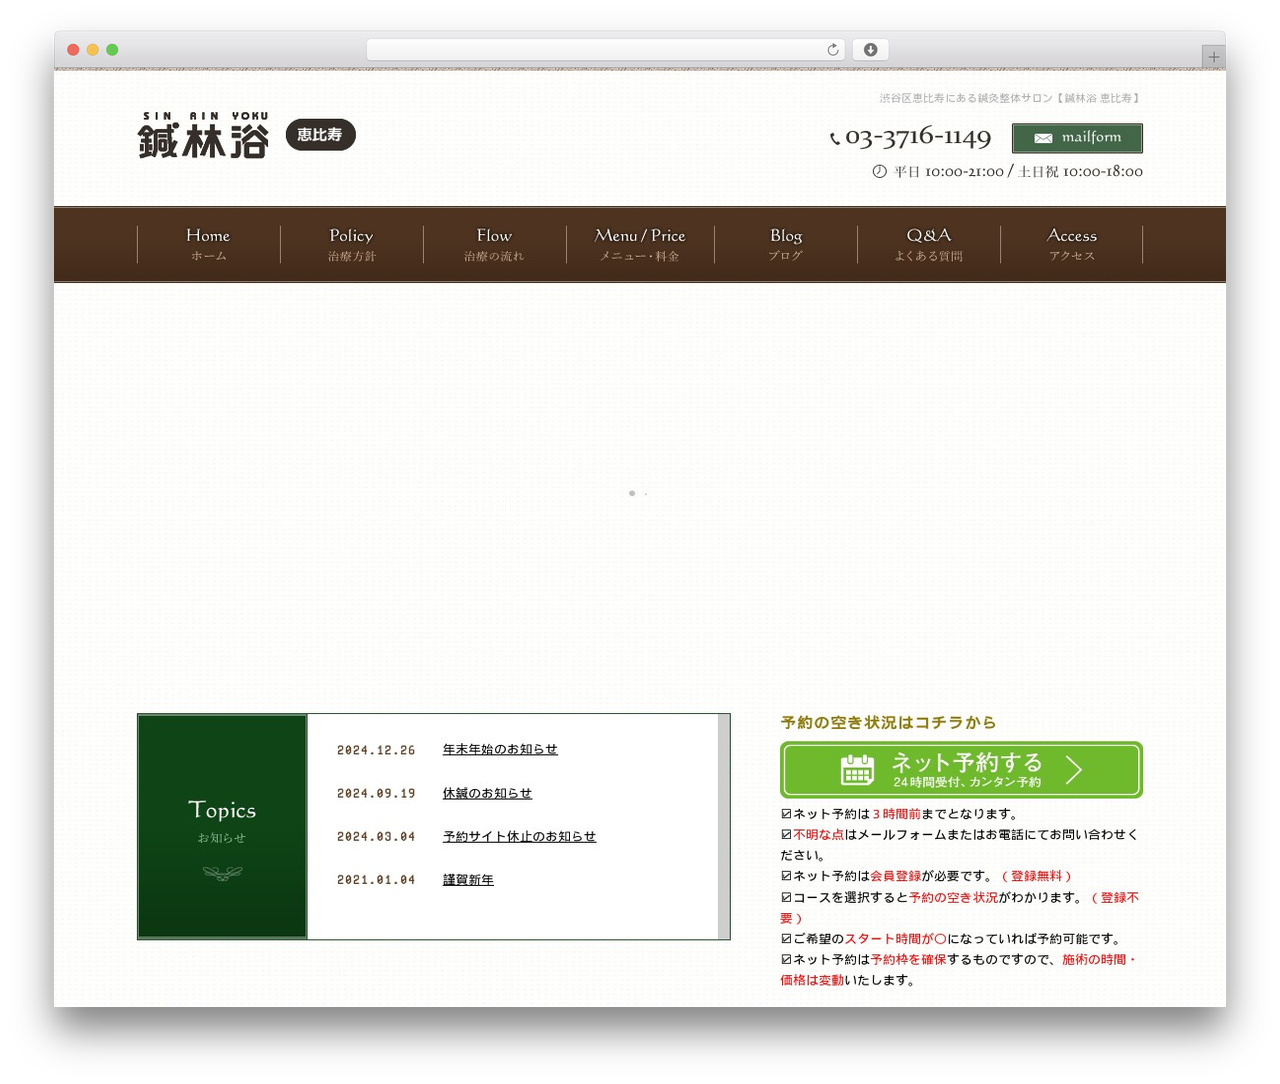The height and width of the screenshot is (1084, 1280).
Task: Click the slideshow loading indicator dots
Action: click(x=638, y=493)
